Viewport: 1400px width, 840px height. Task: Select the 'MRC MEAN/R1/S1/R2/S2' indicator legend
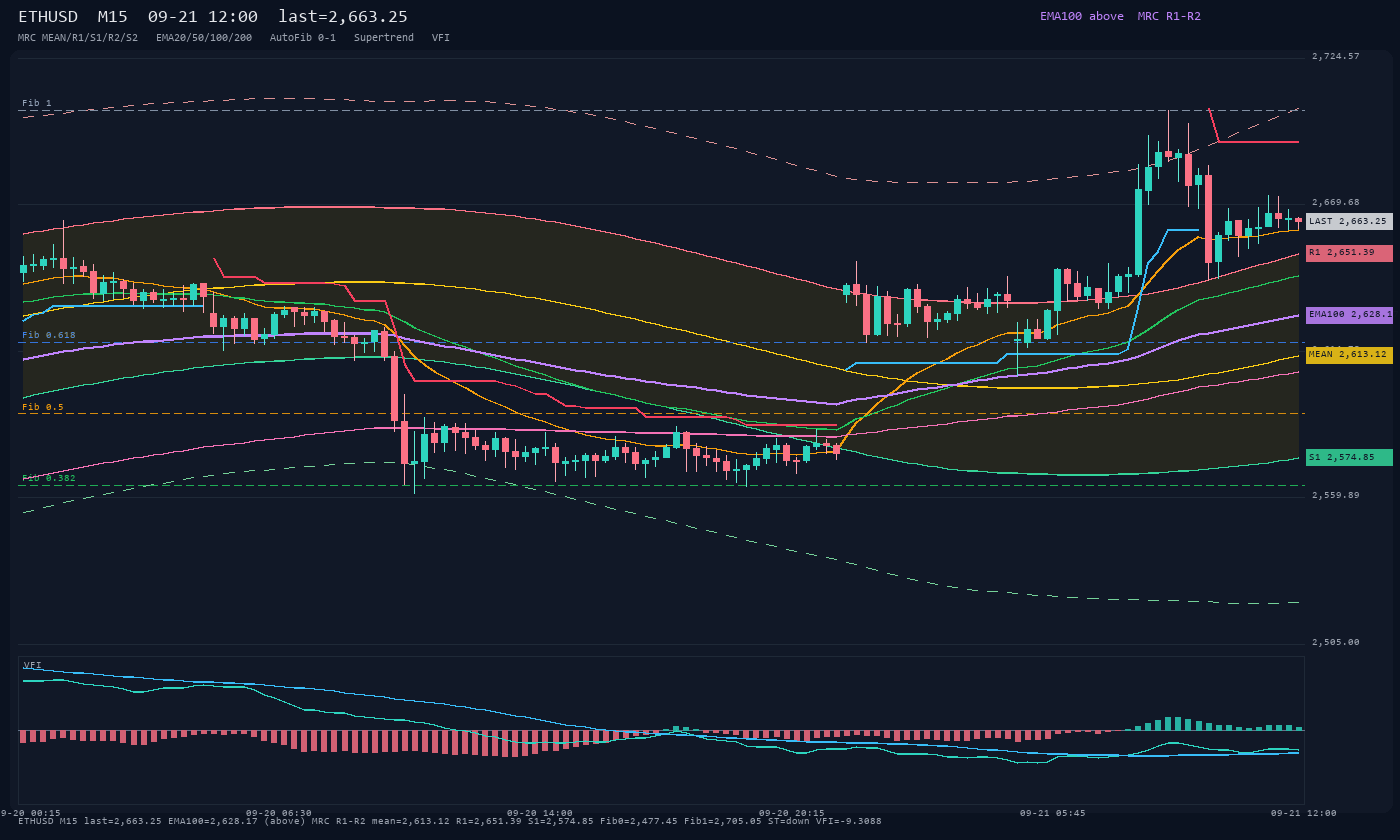click(78, 37)
